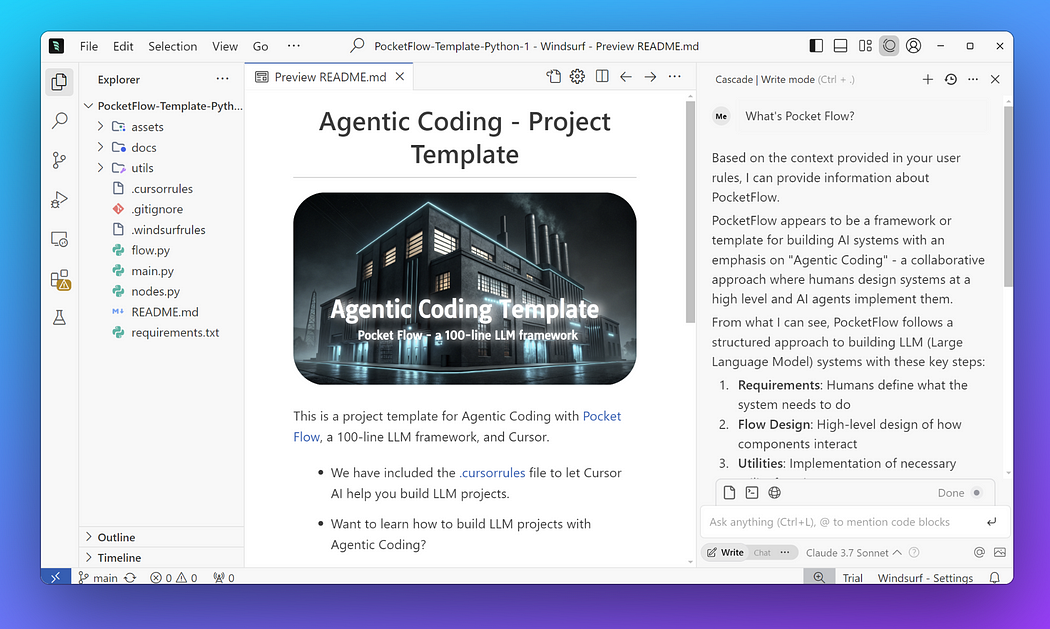Open markdown preview settings gear icon

tap(577, 75)
